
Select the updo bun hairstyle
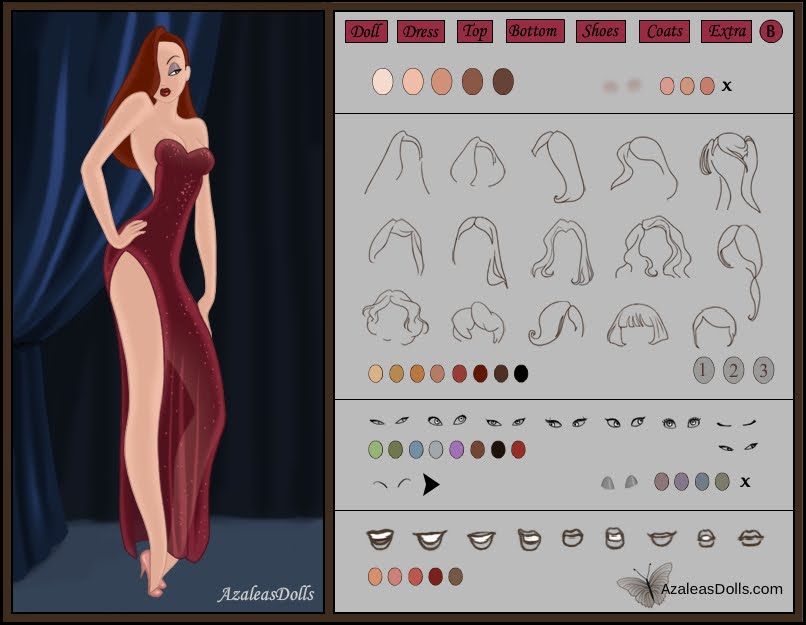pos(478,322)
